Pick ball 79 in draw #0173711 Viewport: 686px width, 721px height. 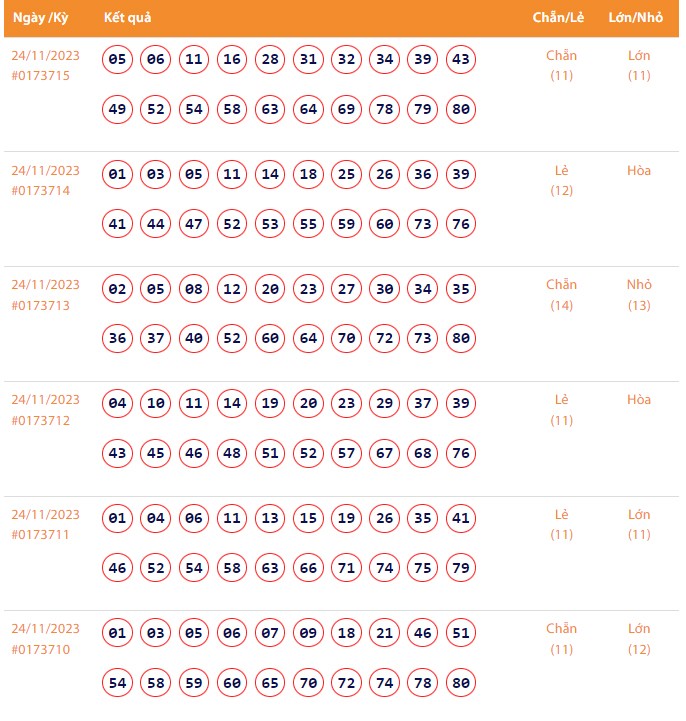(460, 568)
